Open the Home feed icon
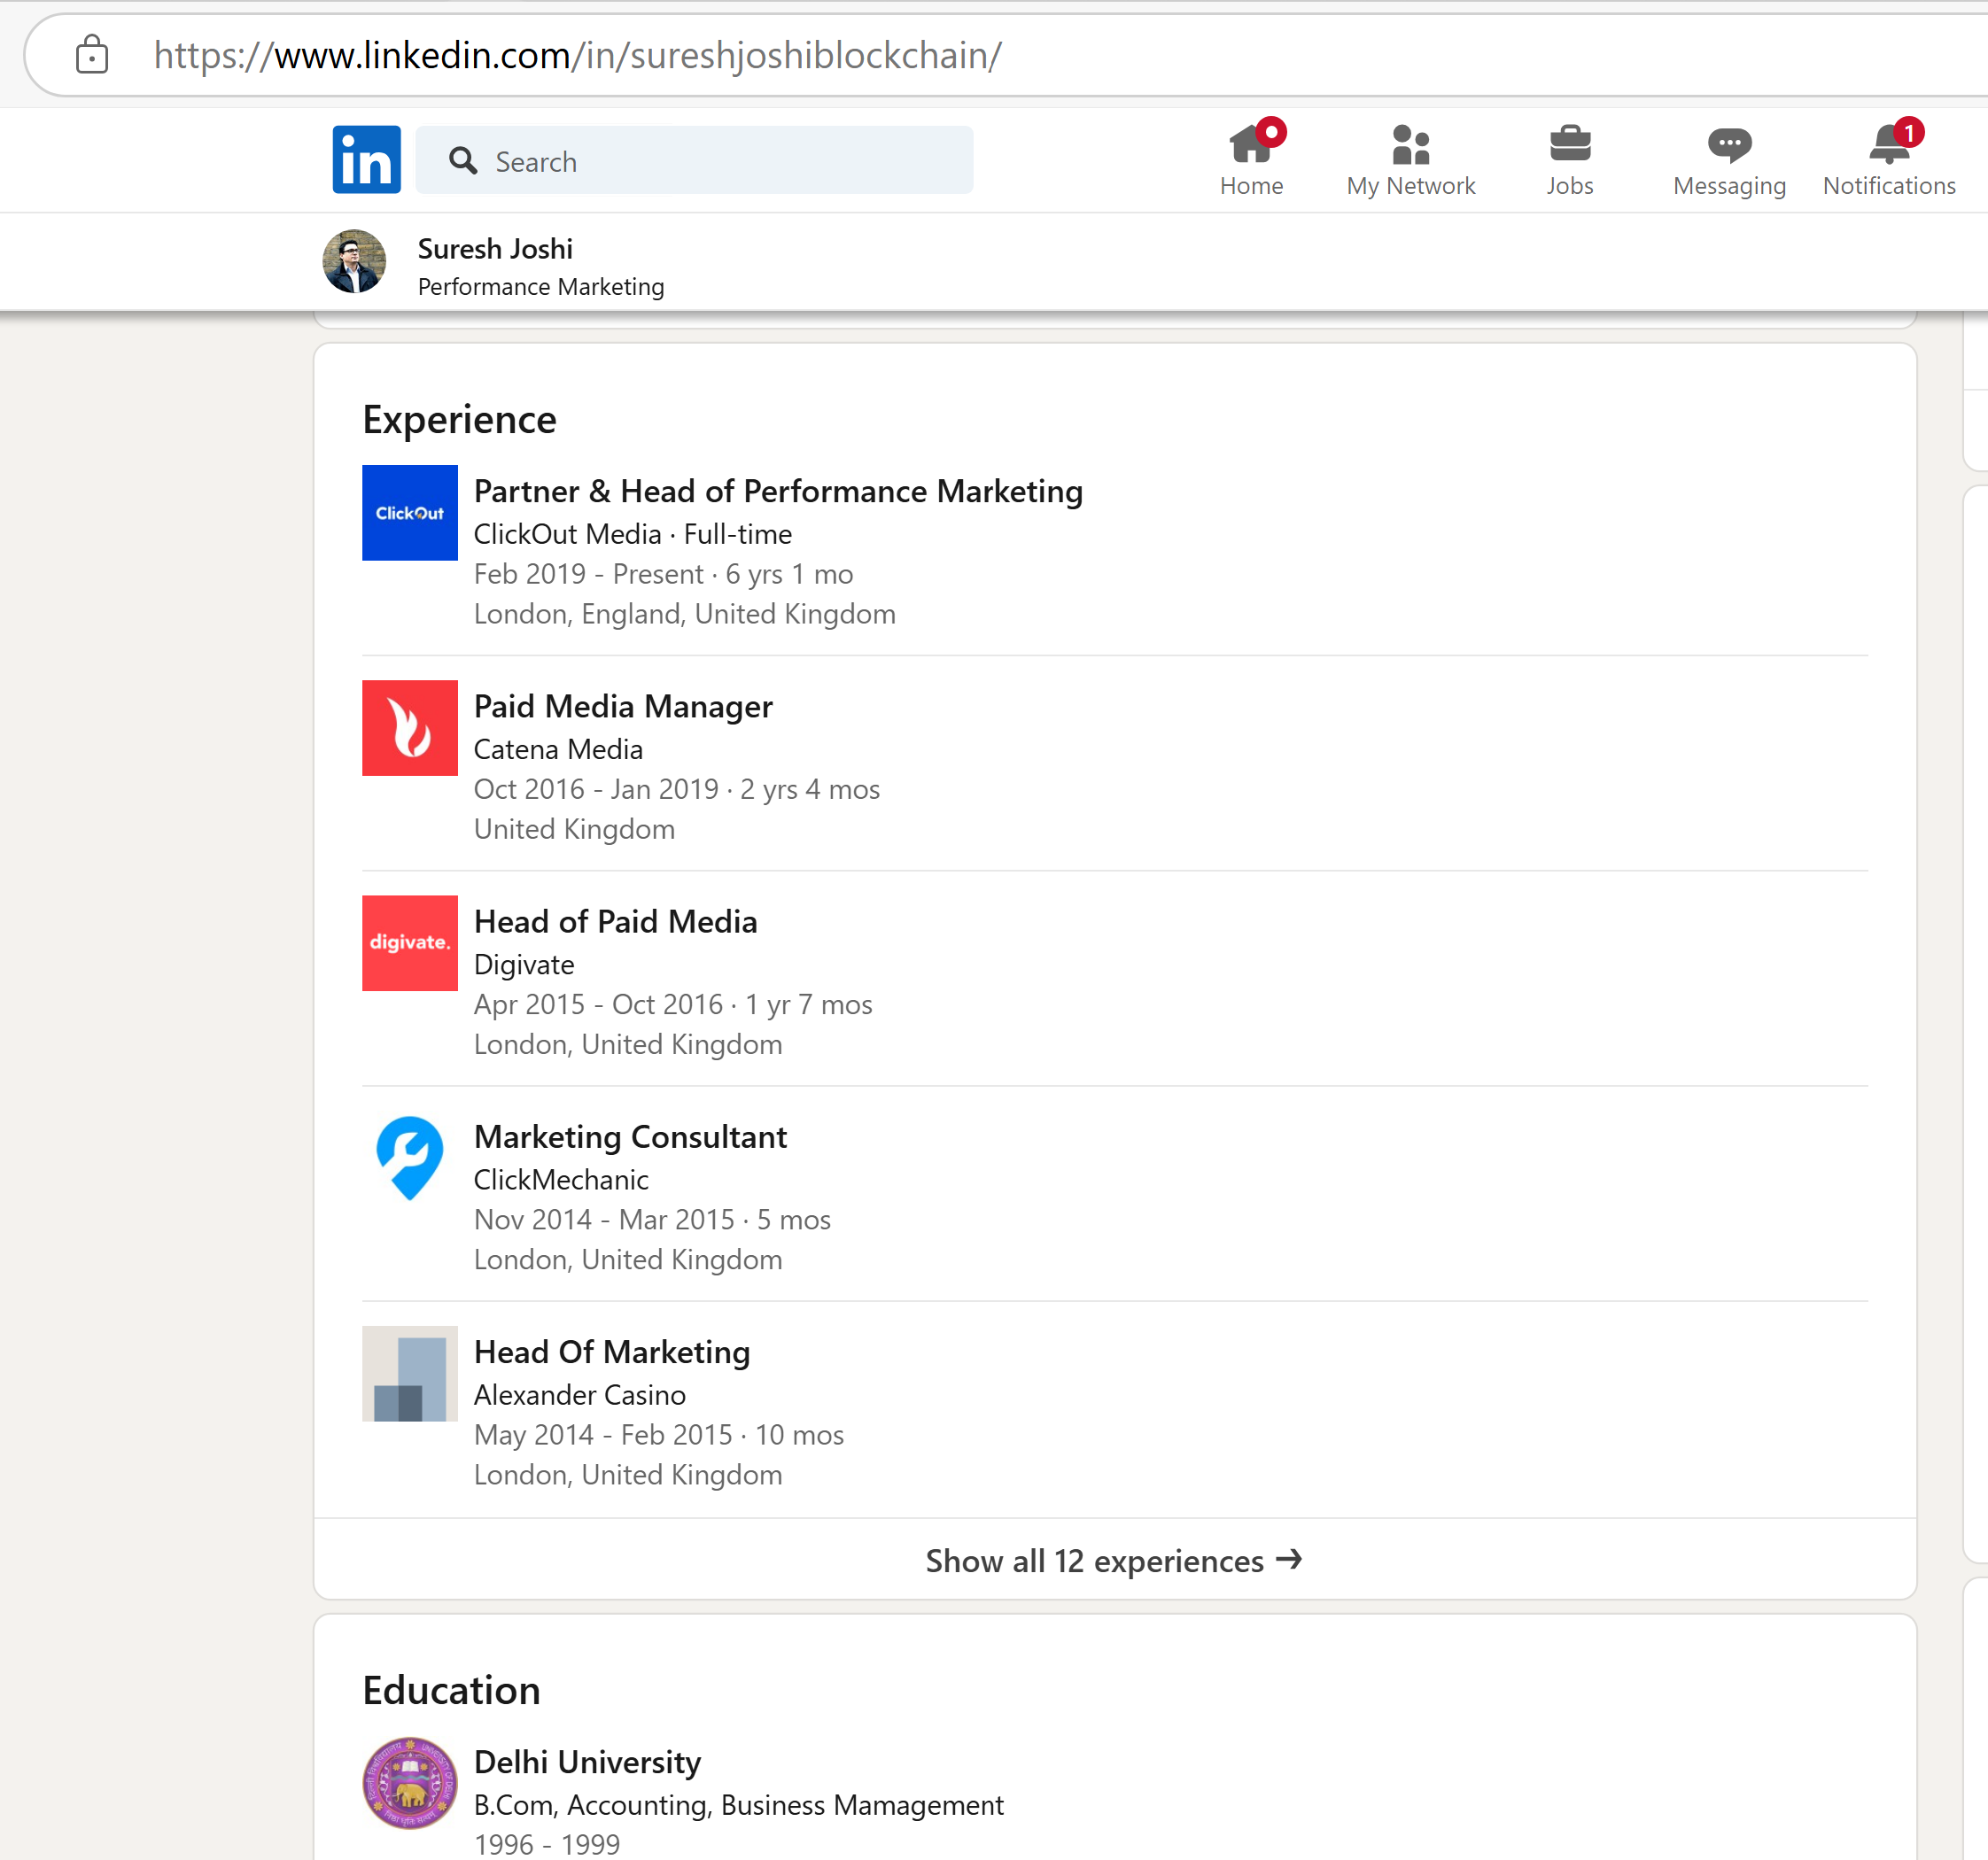The height and width of the screenshot is (1860, 1988). (x=1251, y=144)
